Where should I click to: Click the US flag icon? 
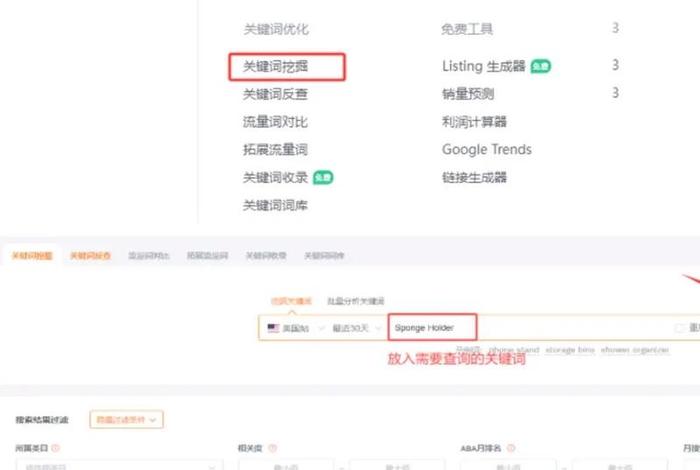click(x=273, y=328)
